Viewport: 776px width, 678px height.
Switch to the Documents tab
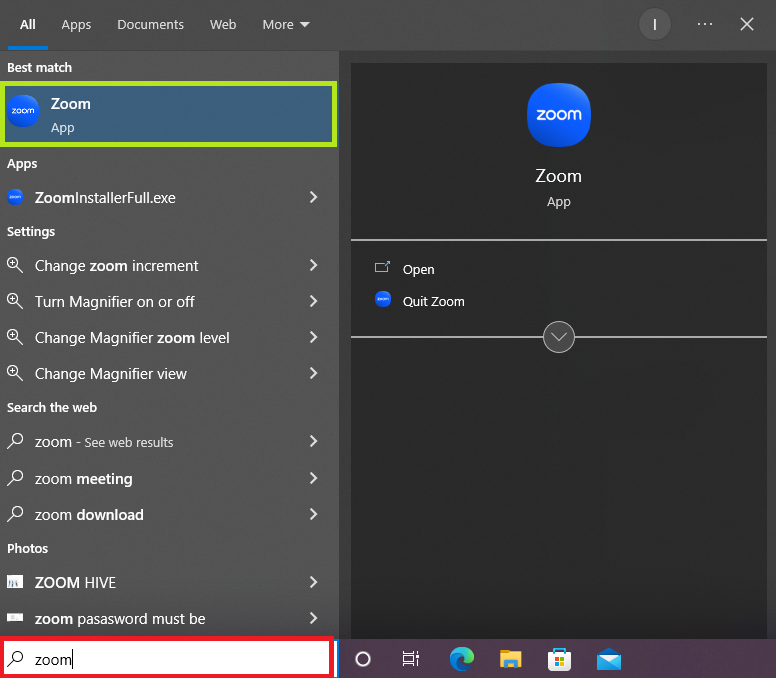pyautogui.click(x=150, y=24)
